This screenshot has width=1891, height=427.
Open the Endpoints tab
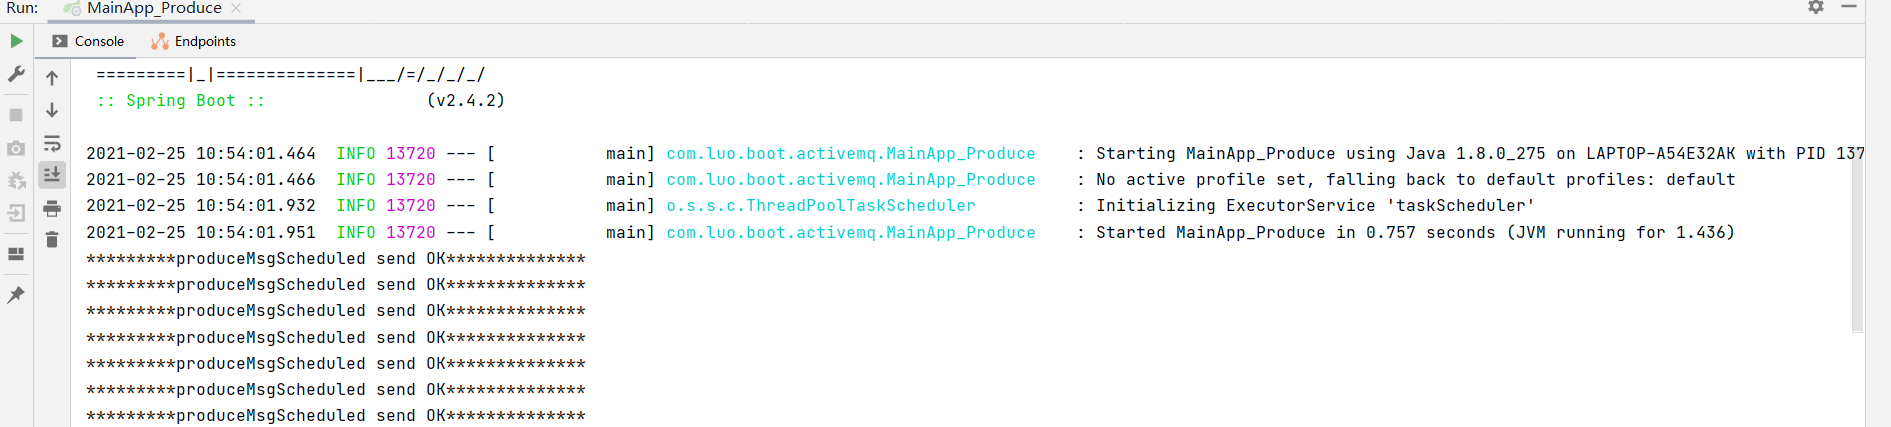click(x=194, y=41)
